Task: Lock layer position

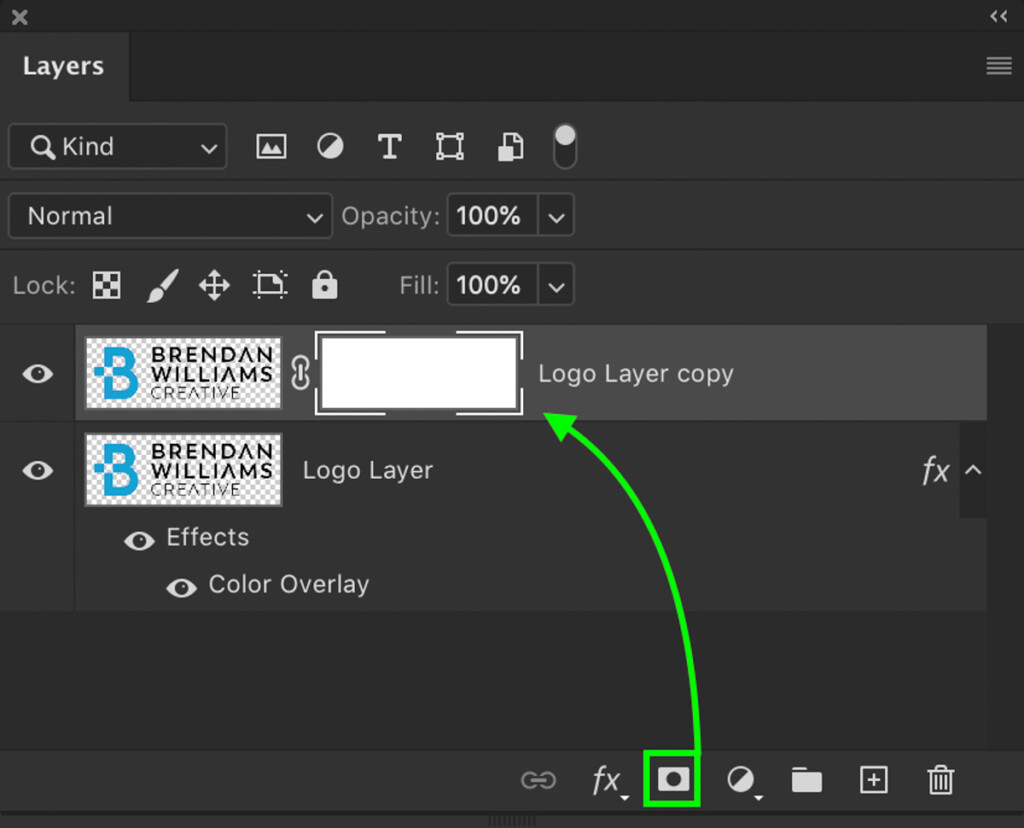Action: [214, 285]
